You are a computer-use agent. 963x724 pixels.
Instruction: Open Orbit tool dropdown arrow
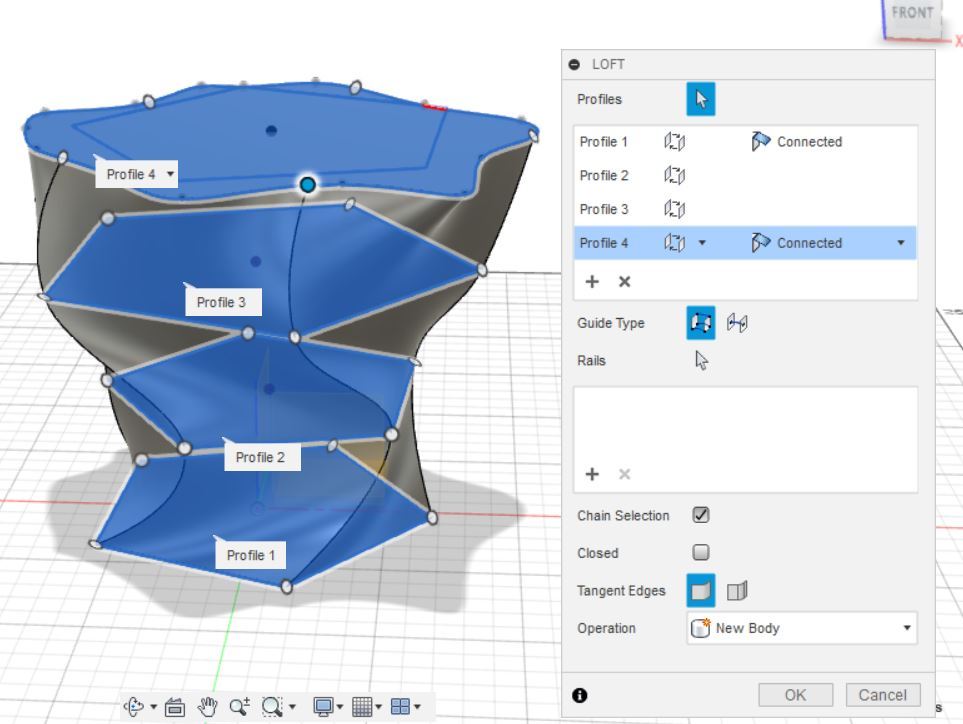click(x=153, y=706)
